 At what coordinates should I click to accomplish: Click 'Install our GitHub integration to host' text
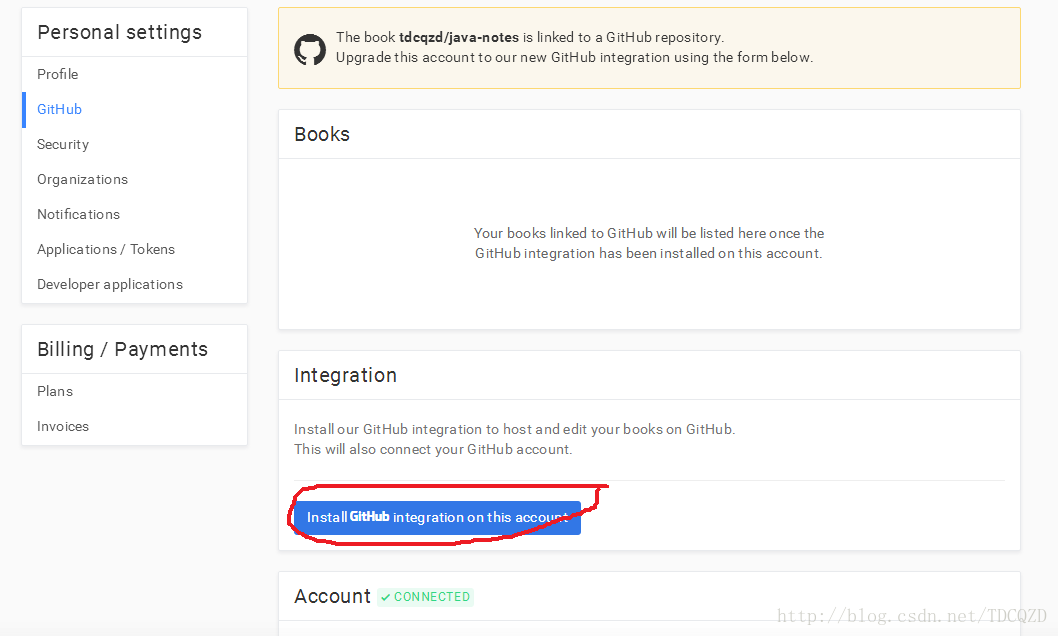click(514, 430)
